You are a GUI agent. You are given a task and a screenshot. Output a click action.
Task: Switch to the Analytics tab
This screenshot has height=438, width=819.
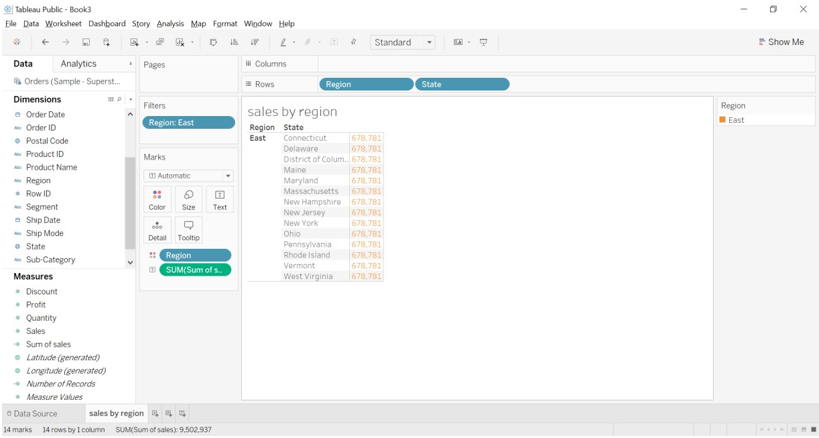click(78, 64)
